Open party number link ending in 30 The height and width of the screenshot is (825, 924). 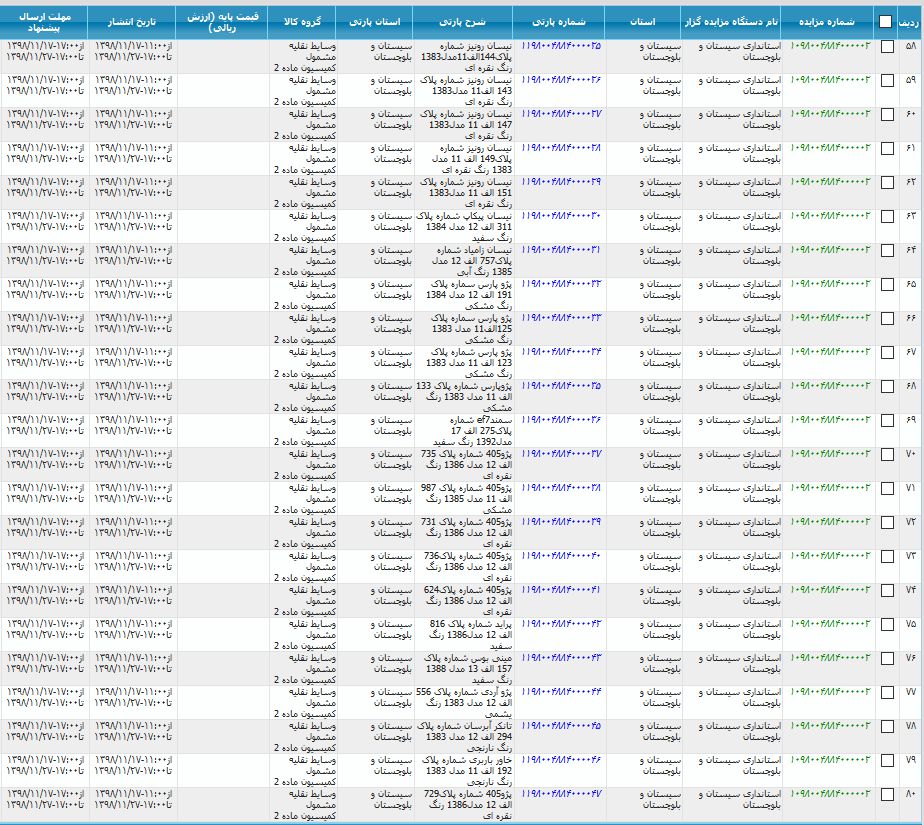coord(561,216)
